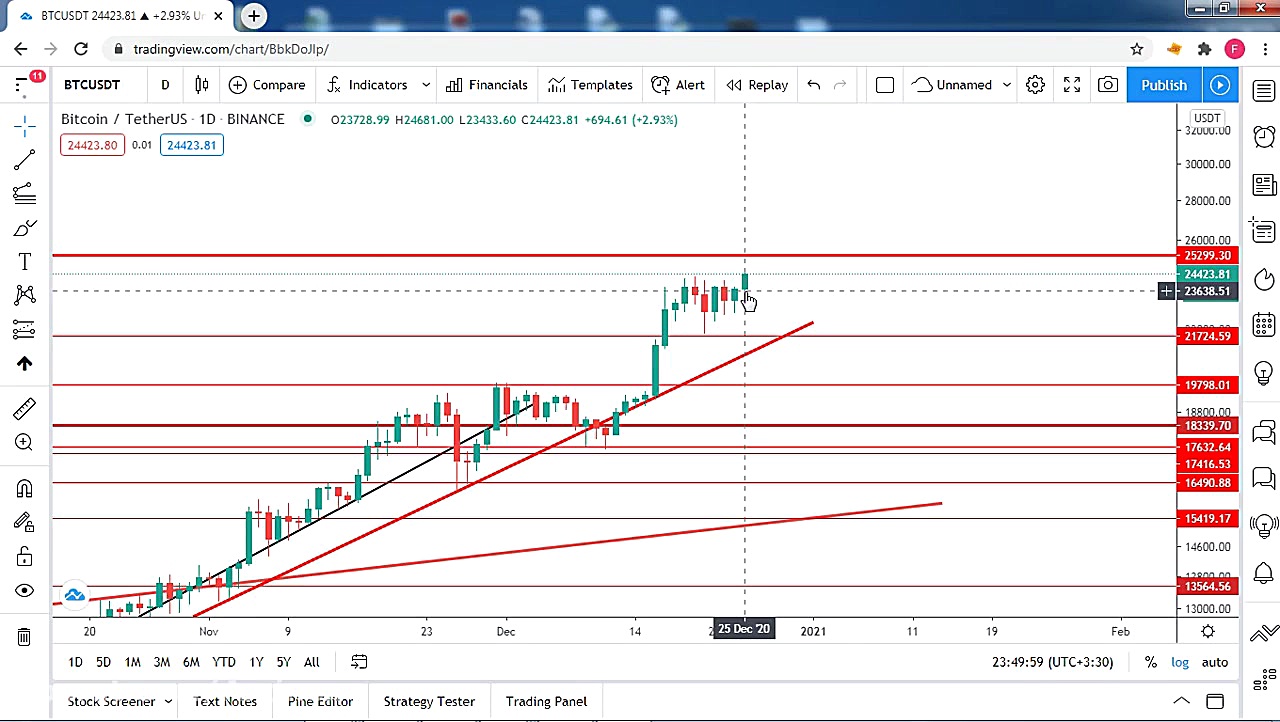Start Bar Replay mode
Screen dimensions: 1280x722
click(757, 85)
